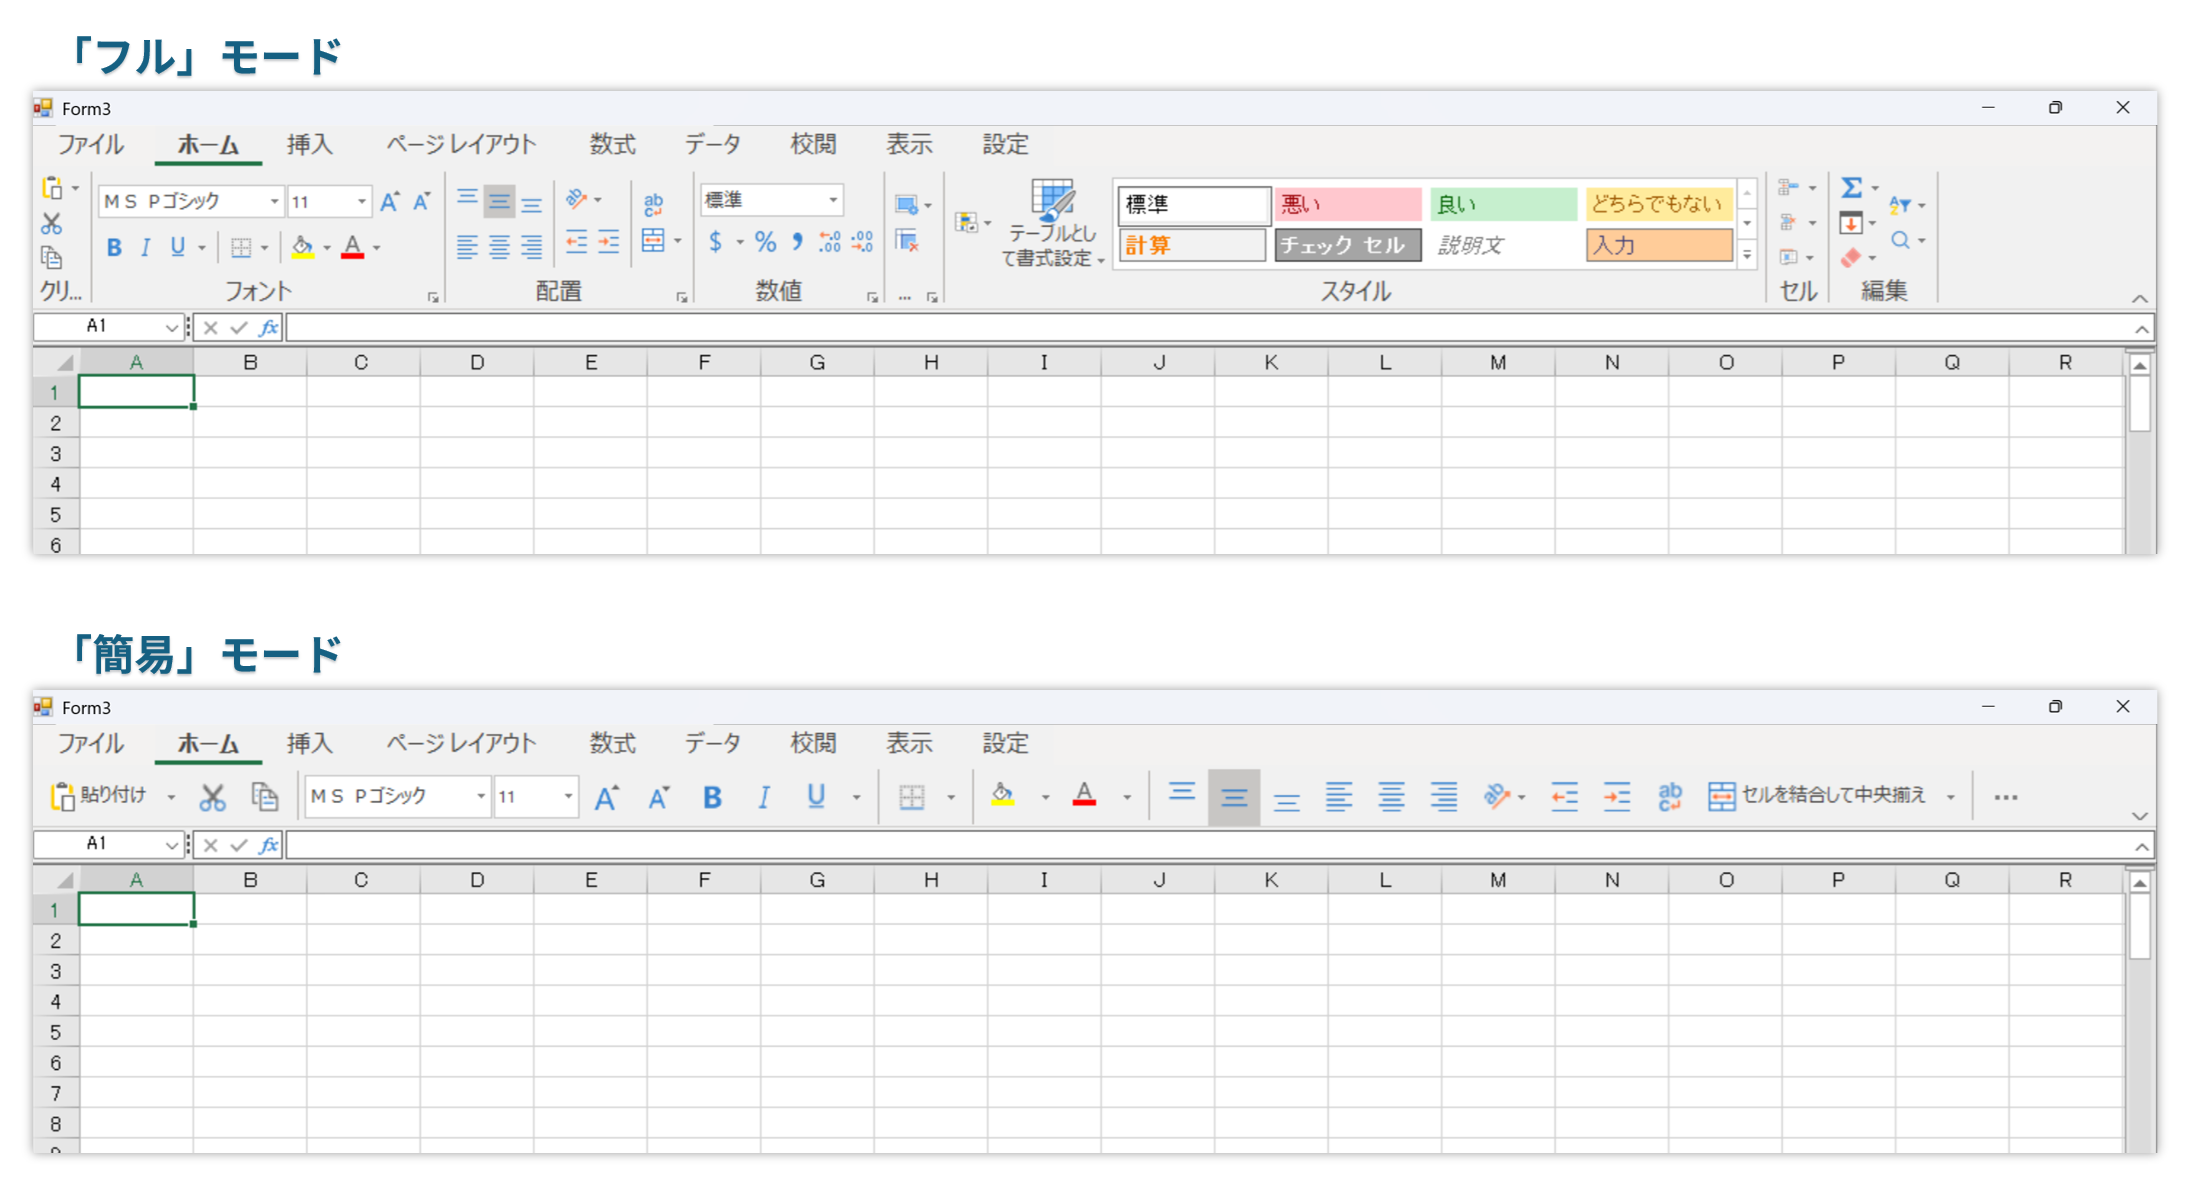The height and width of the screenshot is (1190, 2193).
Task: Click wrap text icon in full mode ribbon
Action: (x=653, y=204)
